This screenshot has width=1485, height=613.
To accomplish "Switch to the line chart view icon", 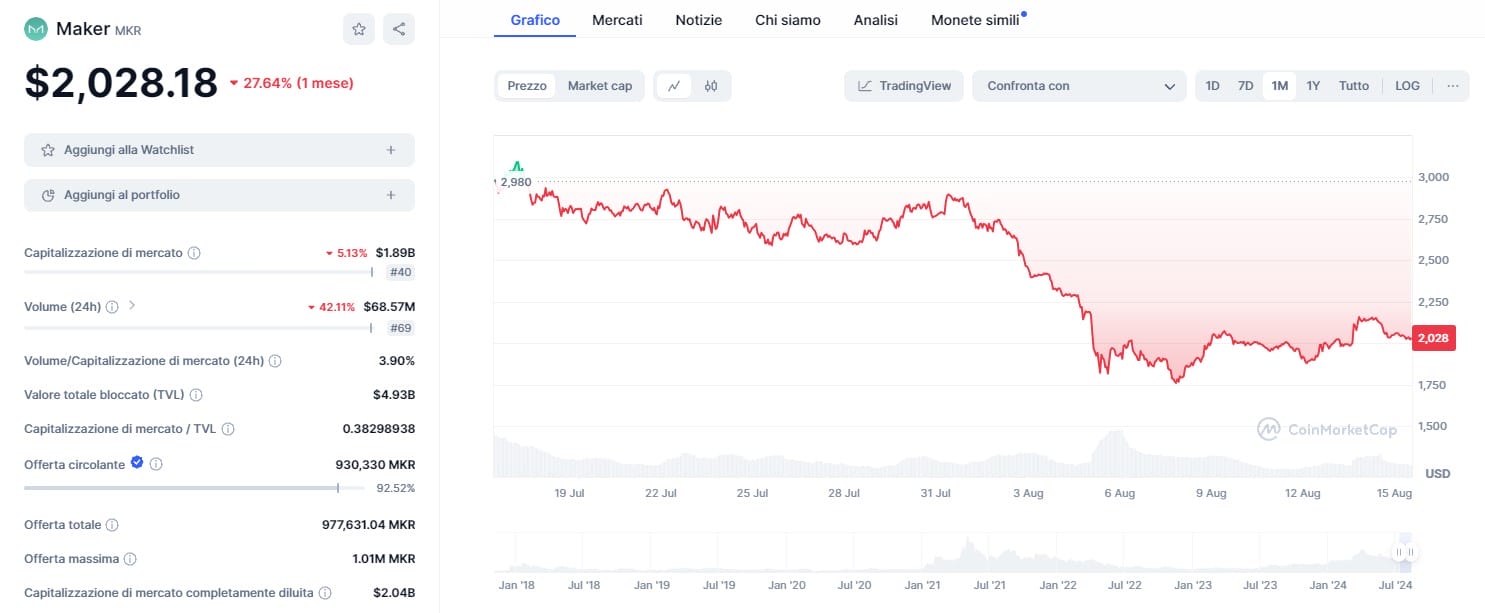I will click(674, 86).
